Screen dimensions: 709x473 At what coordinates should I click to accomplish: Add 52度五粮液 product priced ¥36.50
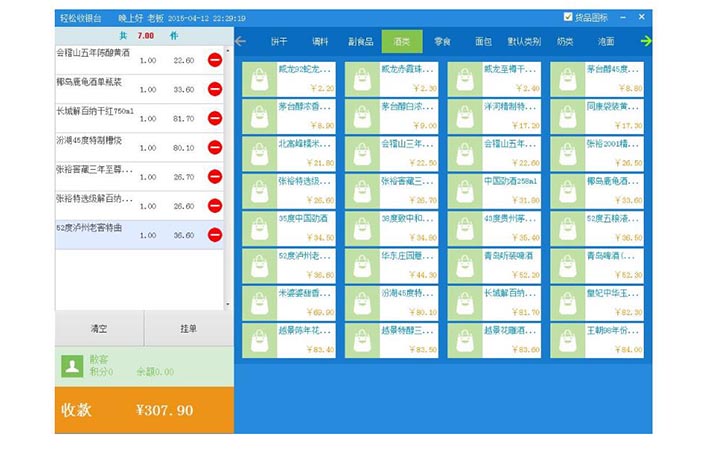point(597,228)
